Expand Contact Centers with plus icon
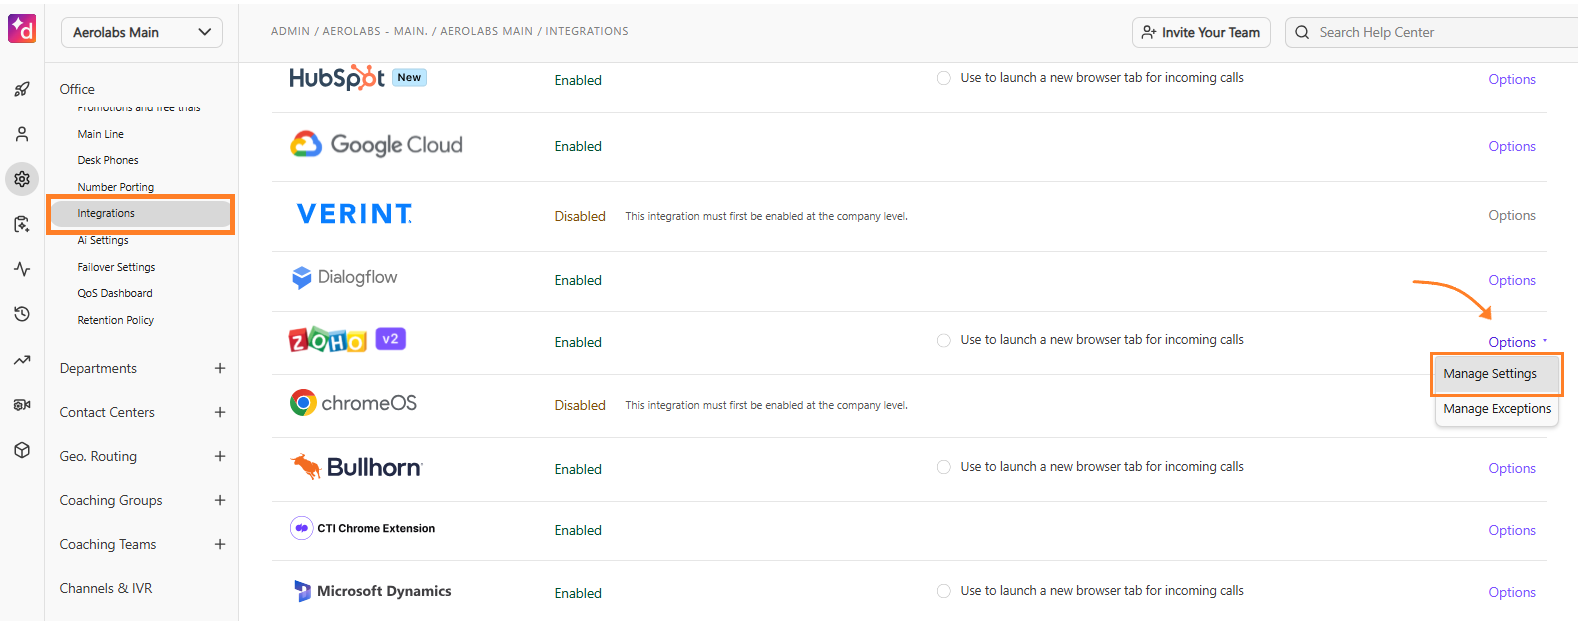Screen dimensions: 1578x622 [220, 412]
